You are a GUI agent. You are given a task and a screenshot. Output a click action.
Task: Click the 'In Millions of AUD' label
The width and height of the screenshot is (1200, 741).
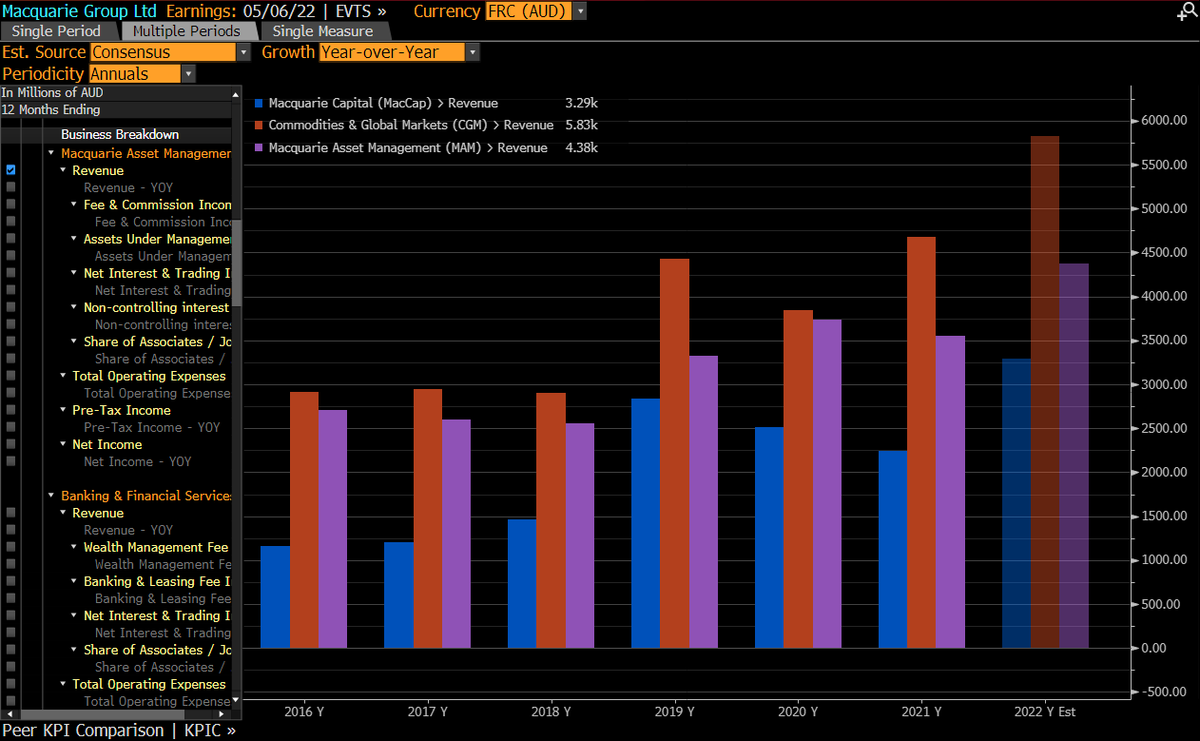tap(52, 92)
